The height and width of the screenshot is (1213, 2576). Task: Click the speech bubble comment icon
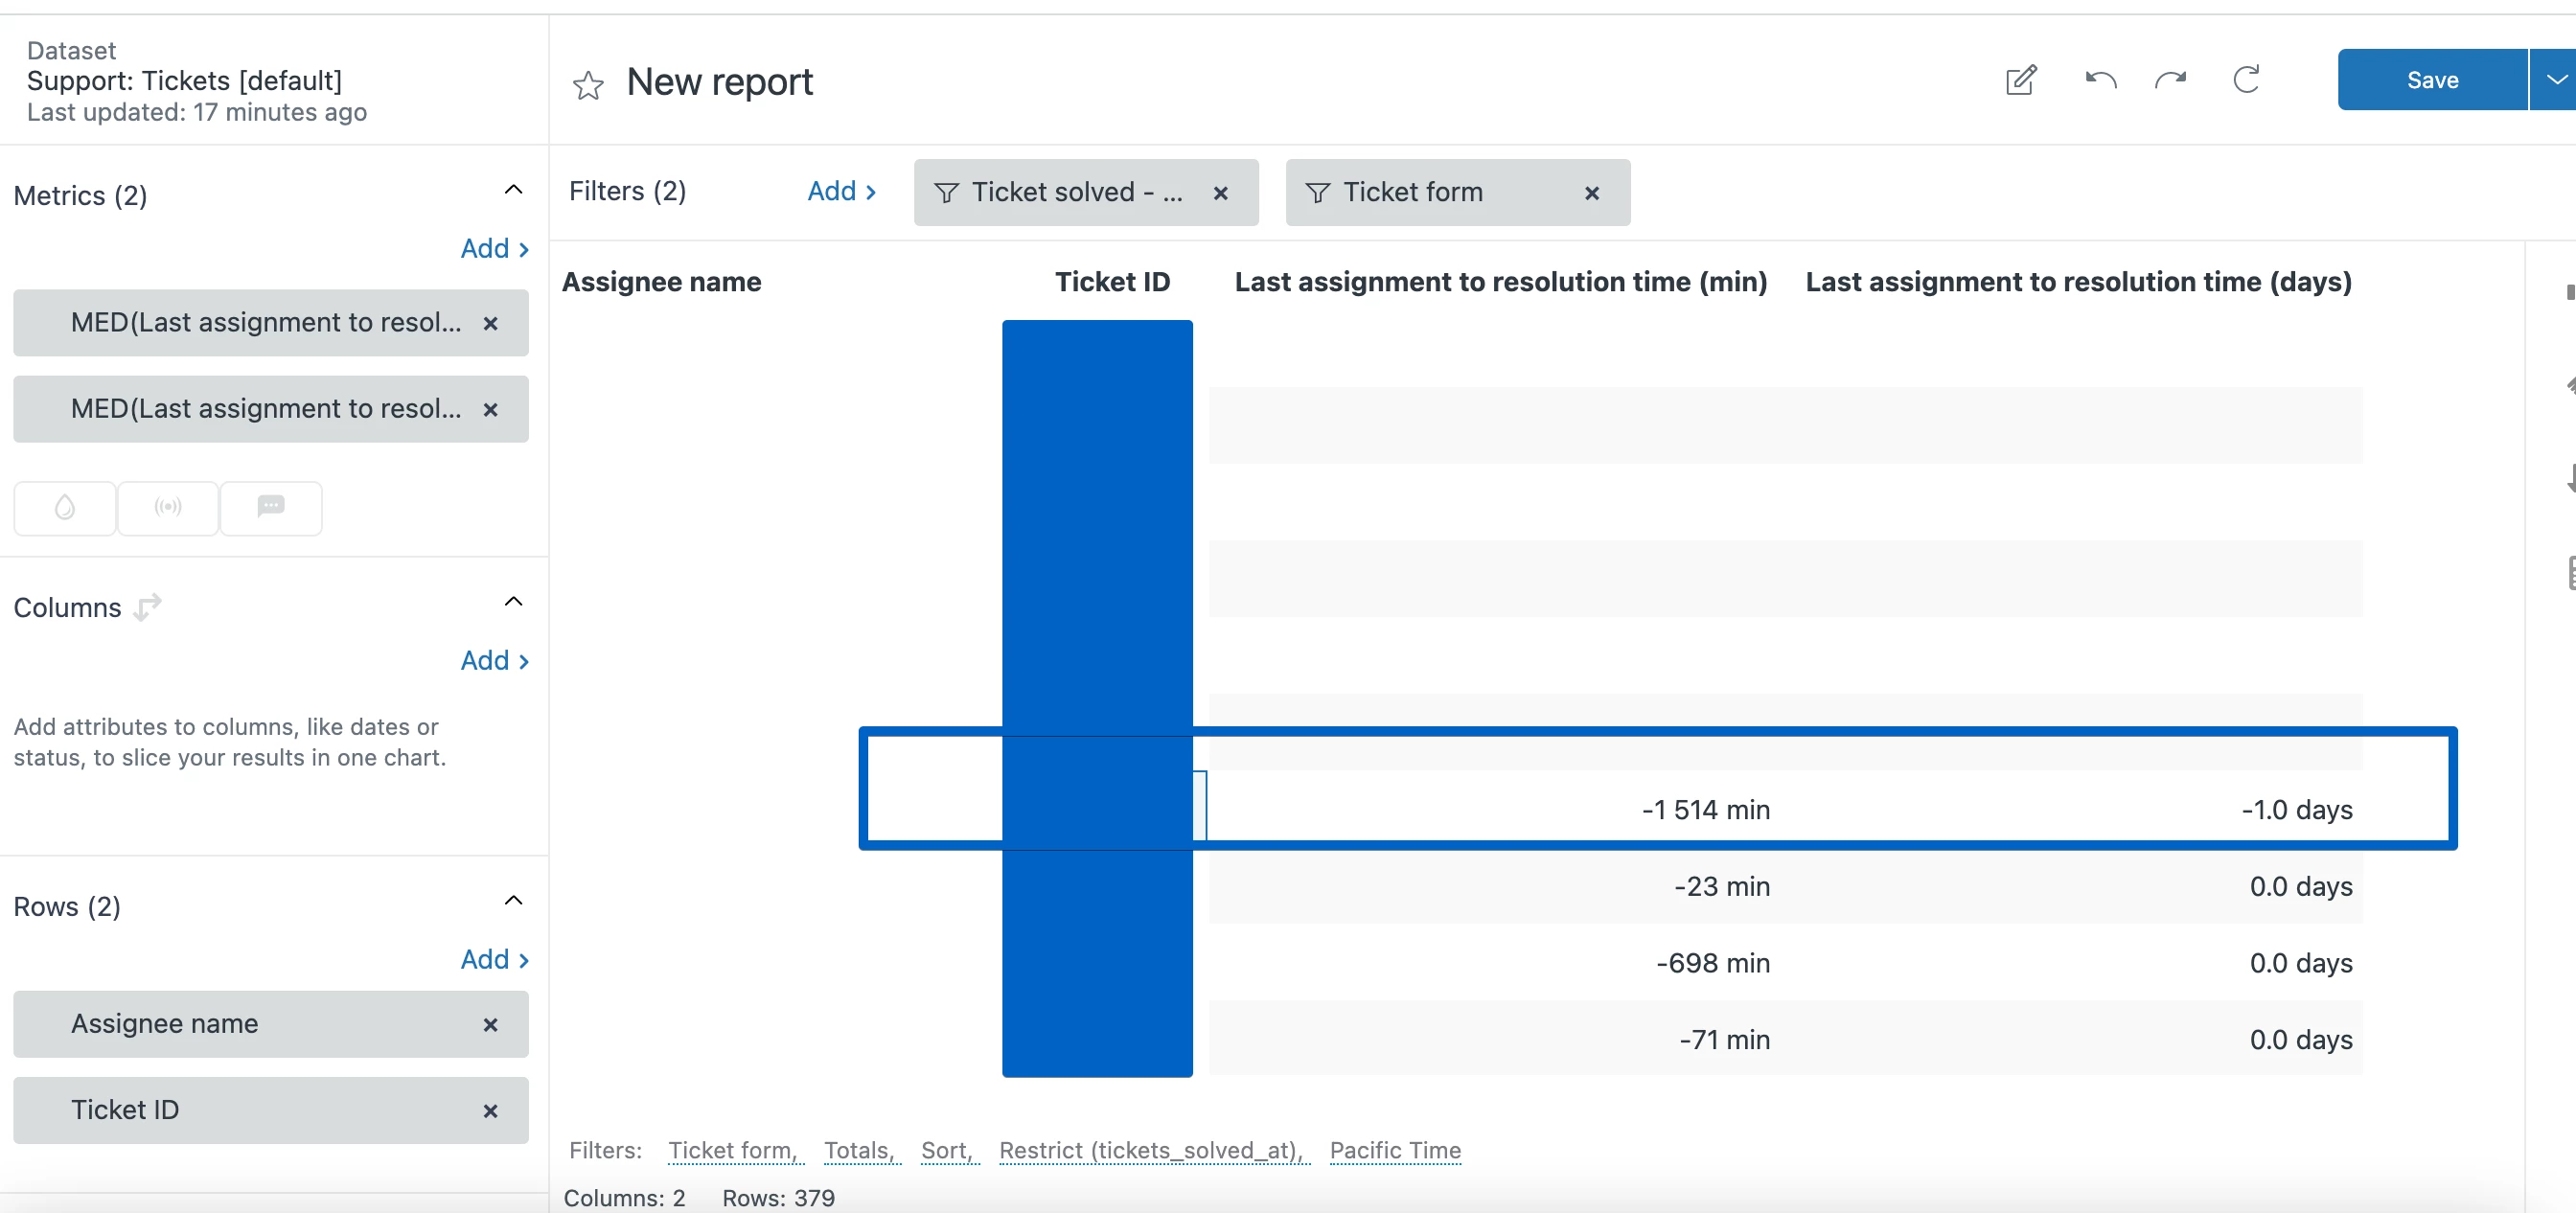271,508
